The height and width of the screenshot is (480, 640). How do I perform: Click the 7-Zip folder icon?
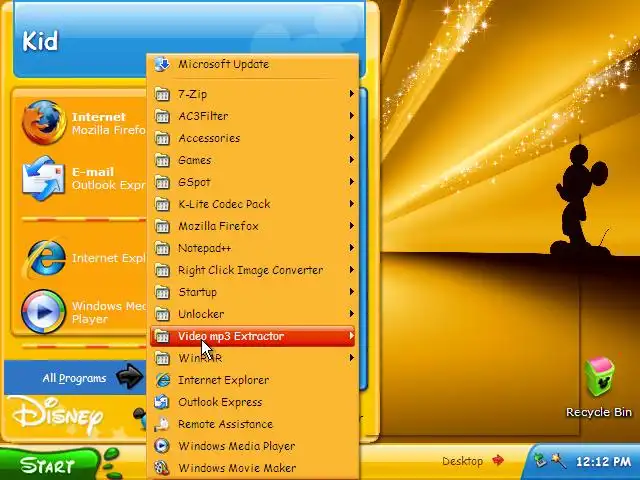[x=162, y=94]
